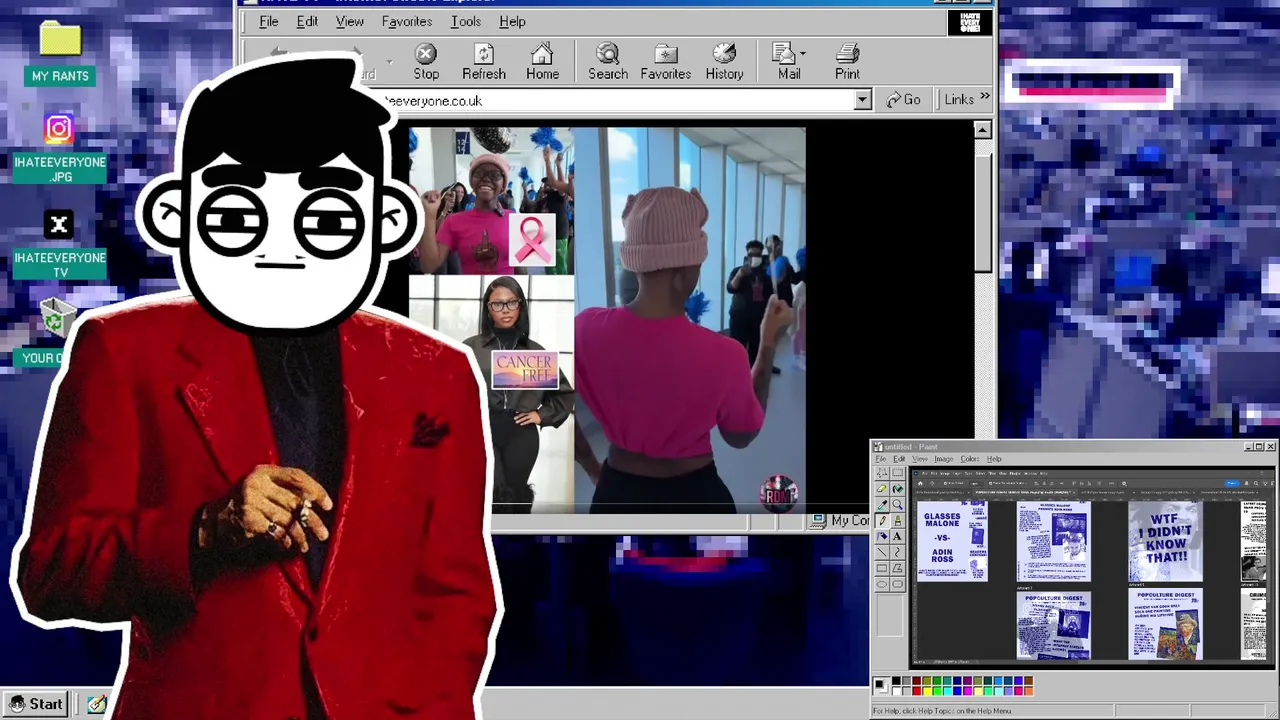
Task: Open the browser File menu
Action: point(269,21)
